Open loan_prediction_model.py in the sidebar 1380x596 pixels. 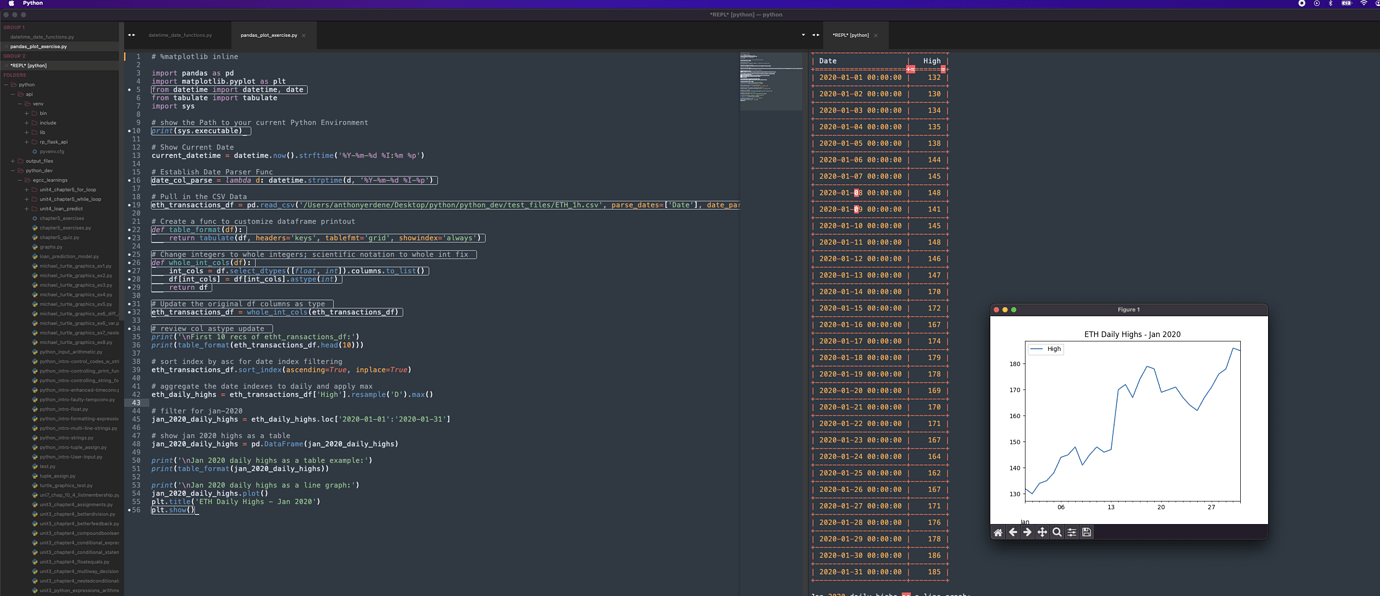[69, 257]
